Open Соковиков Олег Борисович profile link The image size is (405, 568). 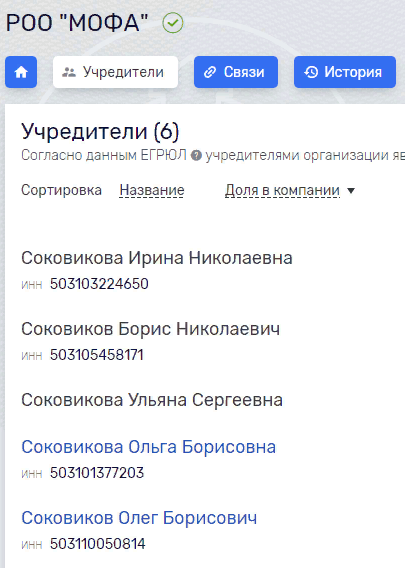139,518
